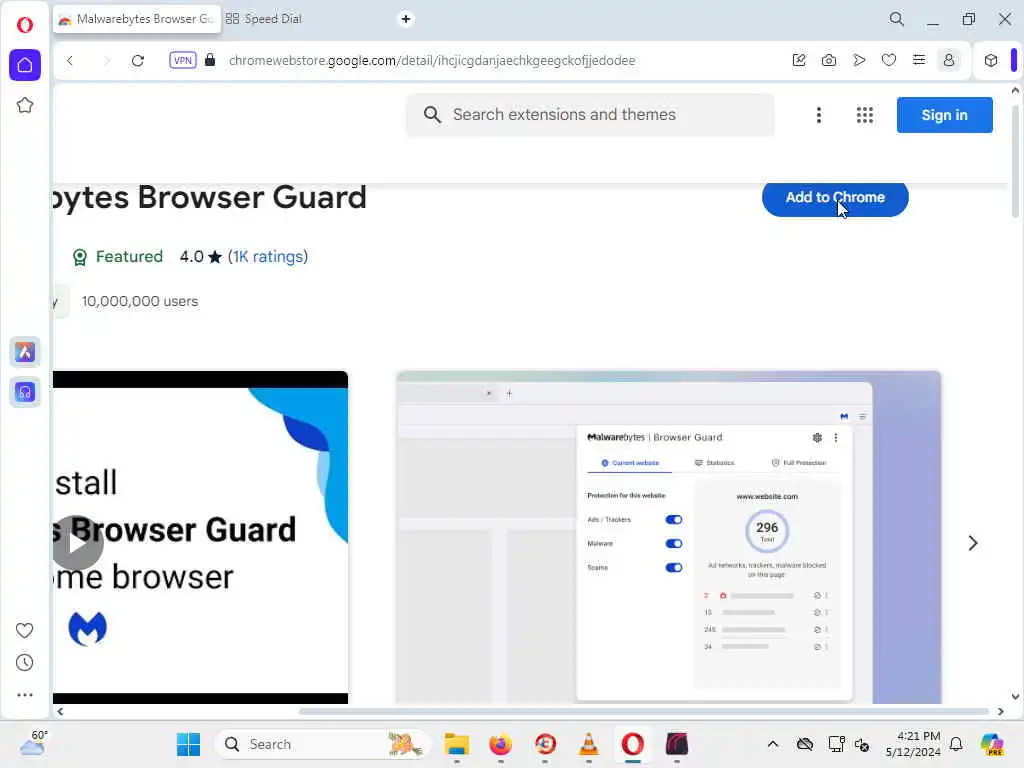Open taskbar clock showing 4:21 PM
Image resolution: width=1024 pixels, height=768 pixels.
point(913,744)
